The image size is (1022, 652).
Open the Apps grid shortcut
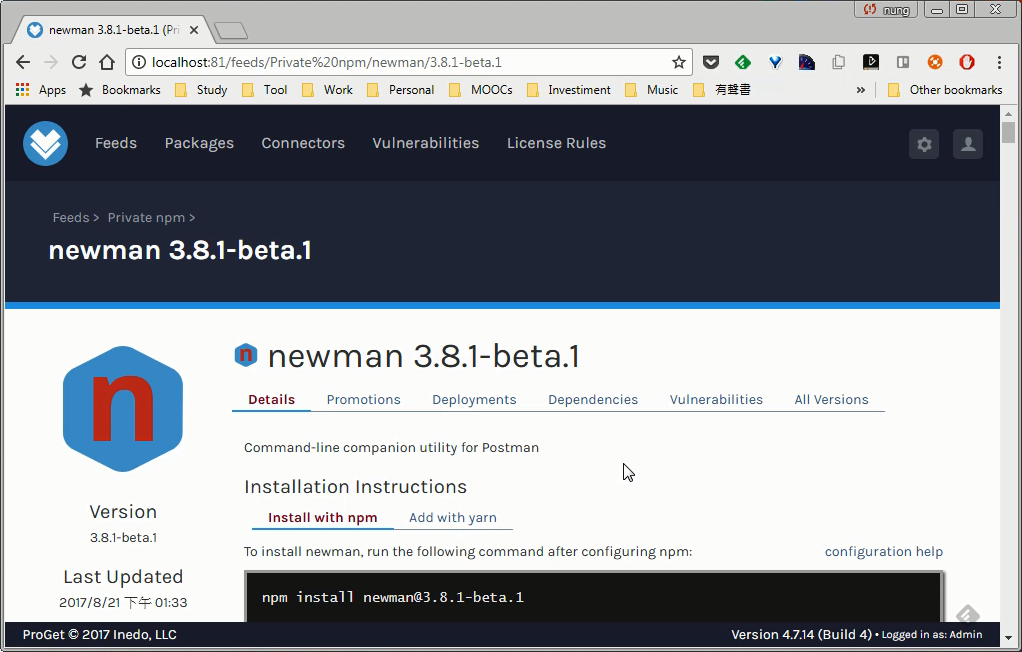[x=40, y=90]
